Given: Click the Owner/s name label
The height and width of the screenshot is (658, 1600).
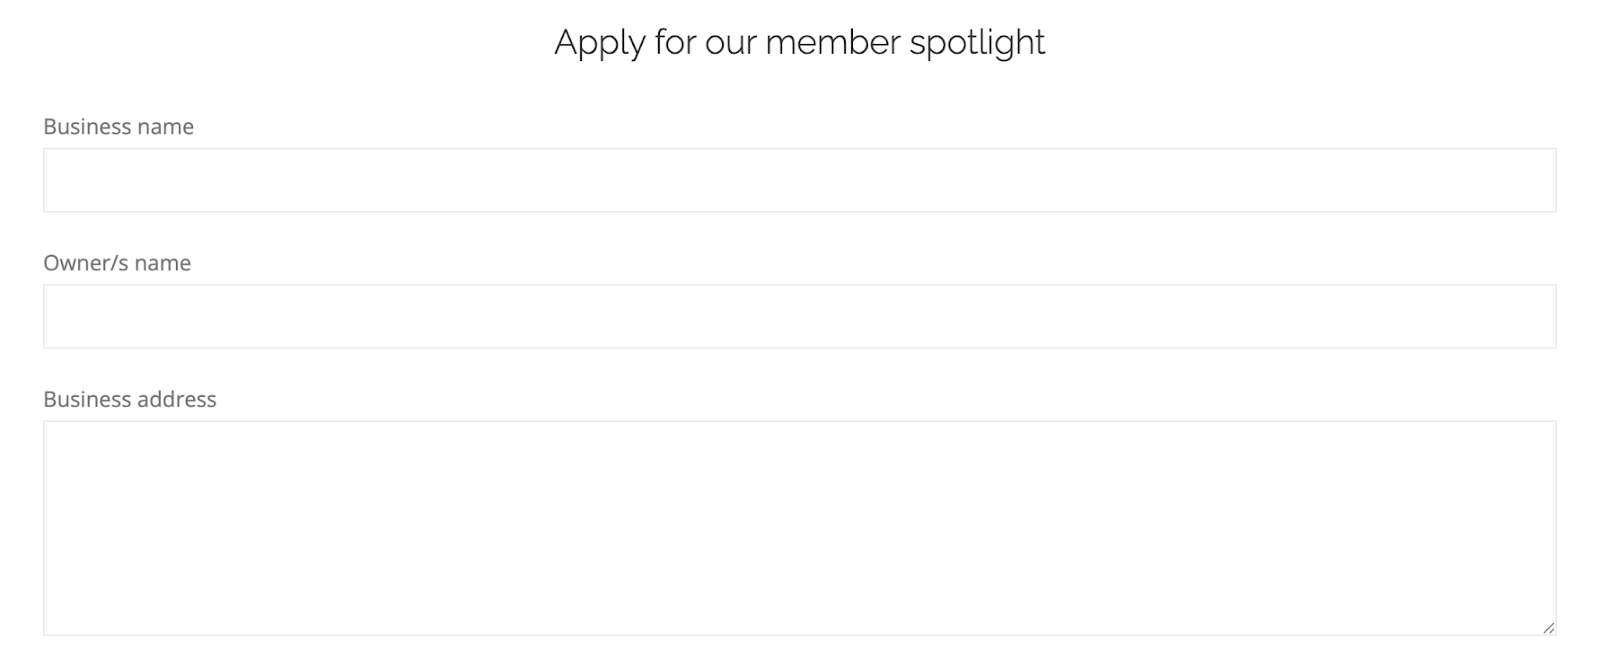Looking at the screenshot, I should click(117, 263).
